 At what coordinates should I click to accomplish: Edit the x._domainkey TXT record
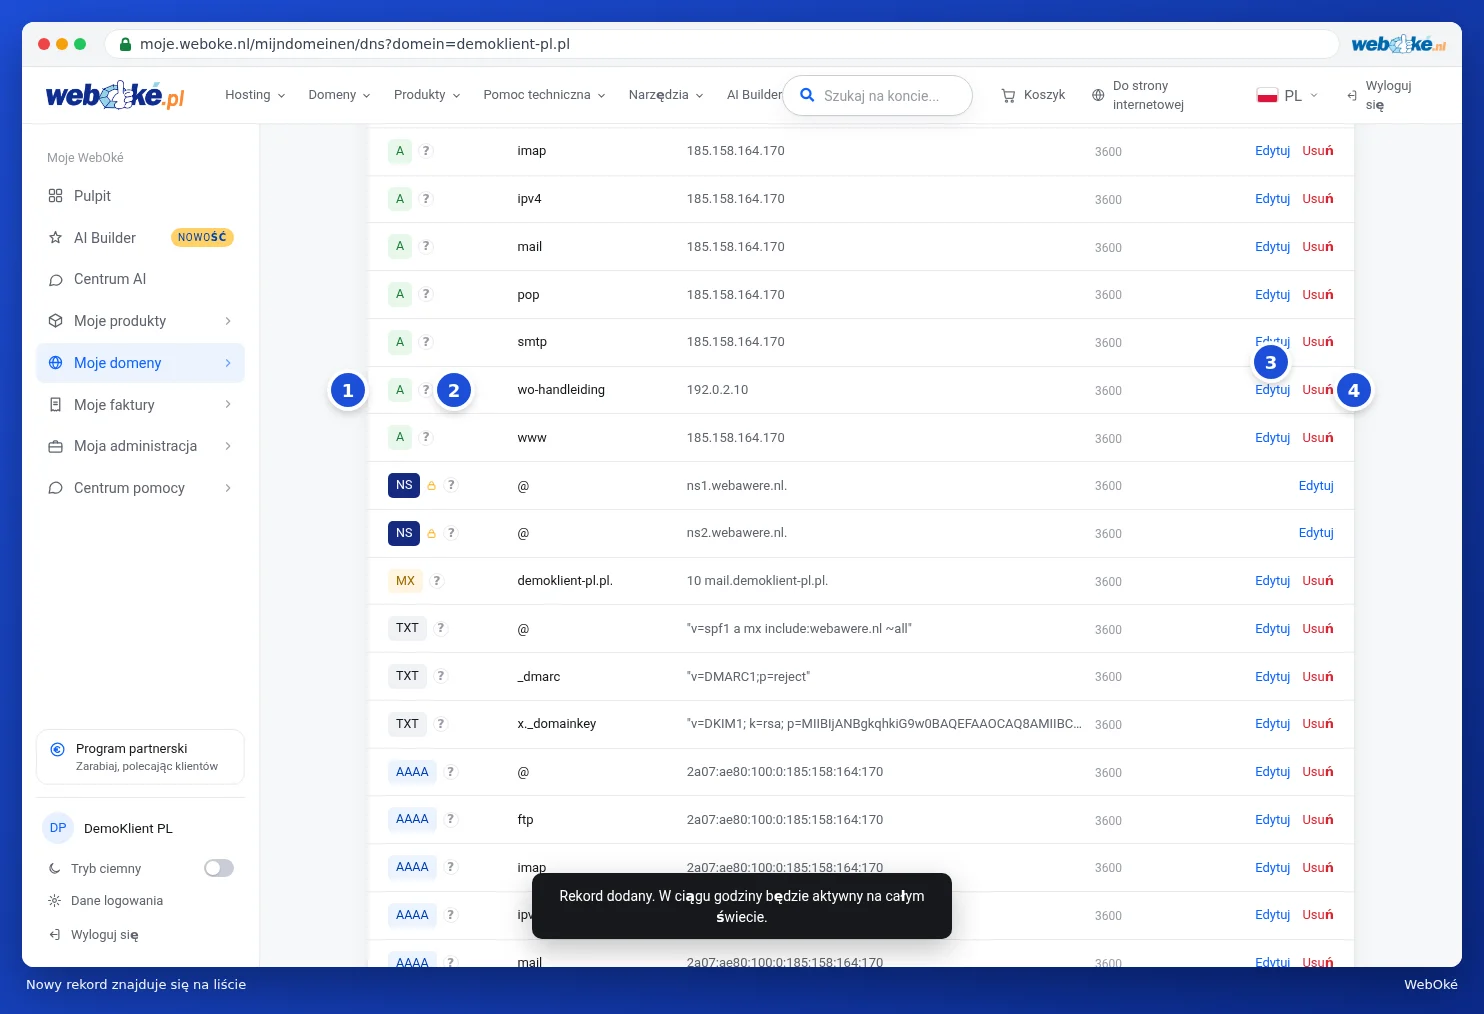1273,724
